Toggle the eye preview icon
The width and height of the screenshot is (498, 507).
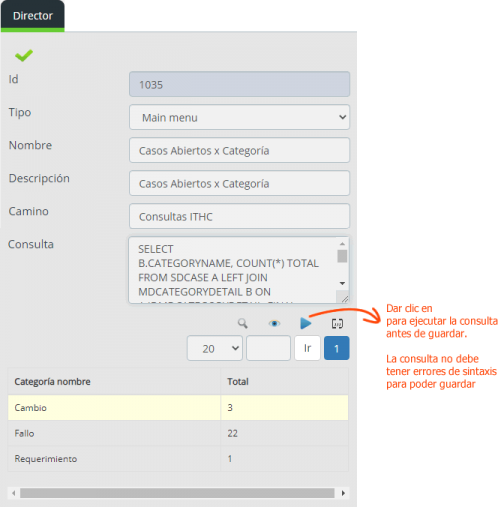[x=274, y=323]
